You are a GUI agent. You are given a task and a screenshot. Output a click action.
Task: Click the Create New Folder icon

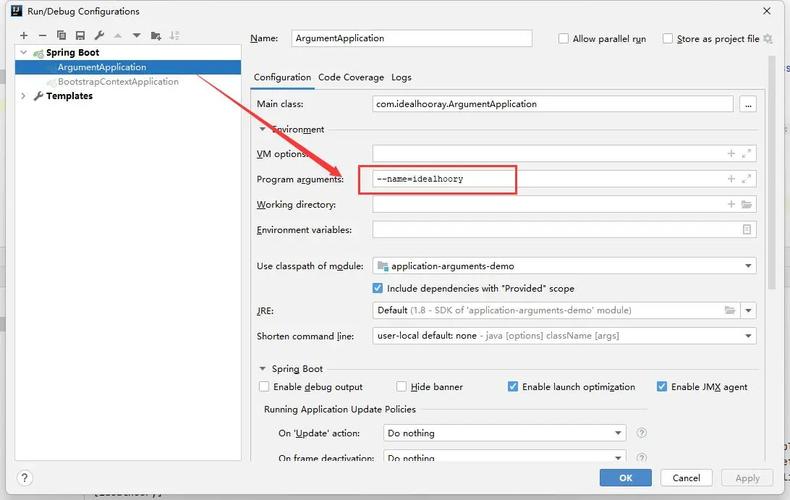155,35
